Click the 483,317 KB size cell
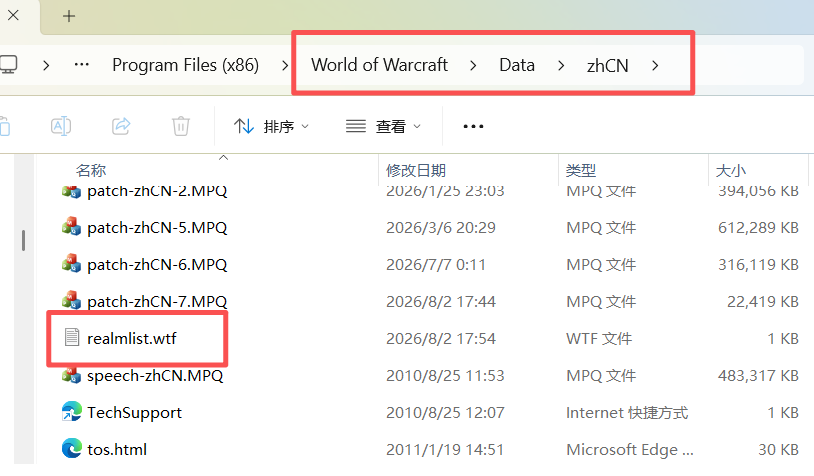 [758, 375]
